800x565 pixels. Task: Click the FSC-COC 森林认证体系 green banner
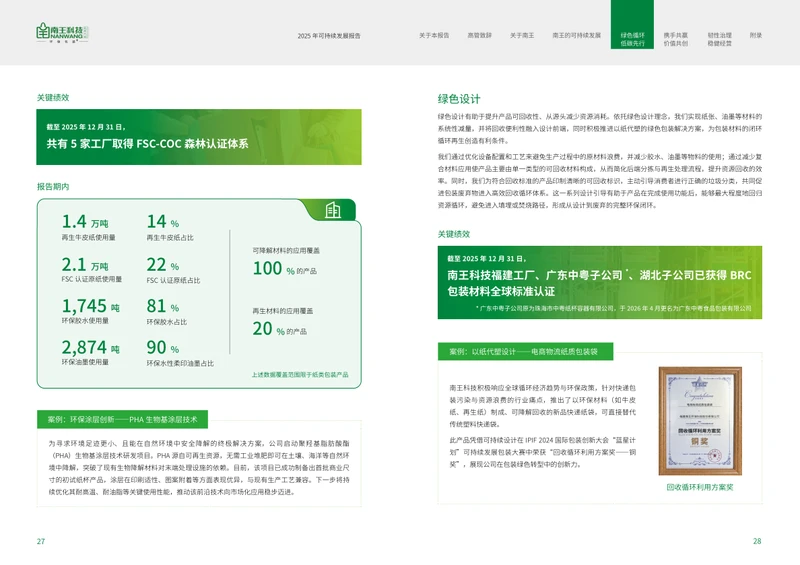[199, 137]
